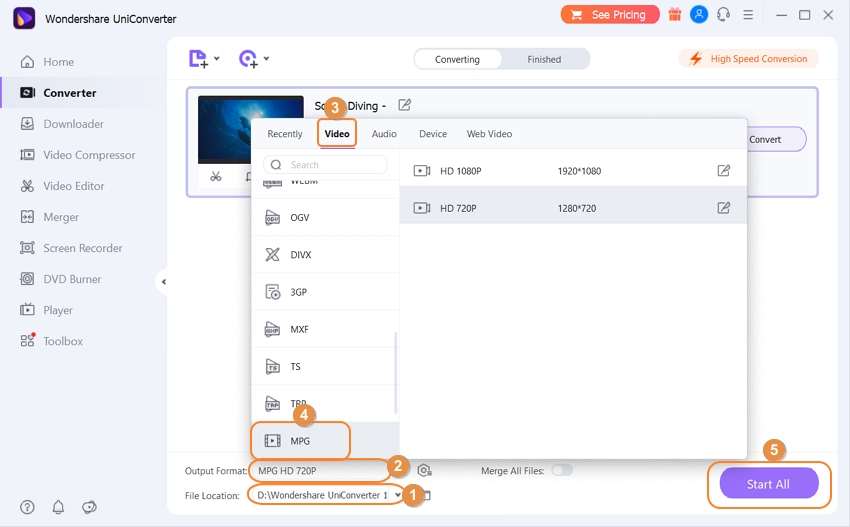Edit the HD 720P preset settings
Viewport: 850px width, 527px height.
point(724,208)
